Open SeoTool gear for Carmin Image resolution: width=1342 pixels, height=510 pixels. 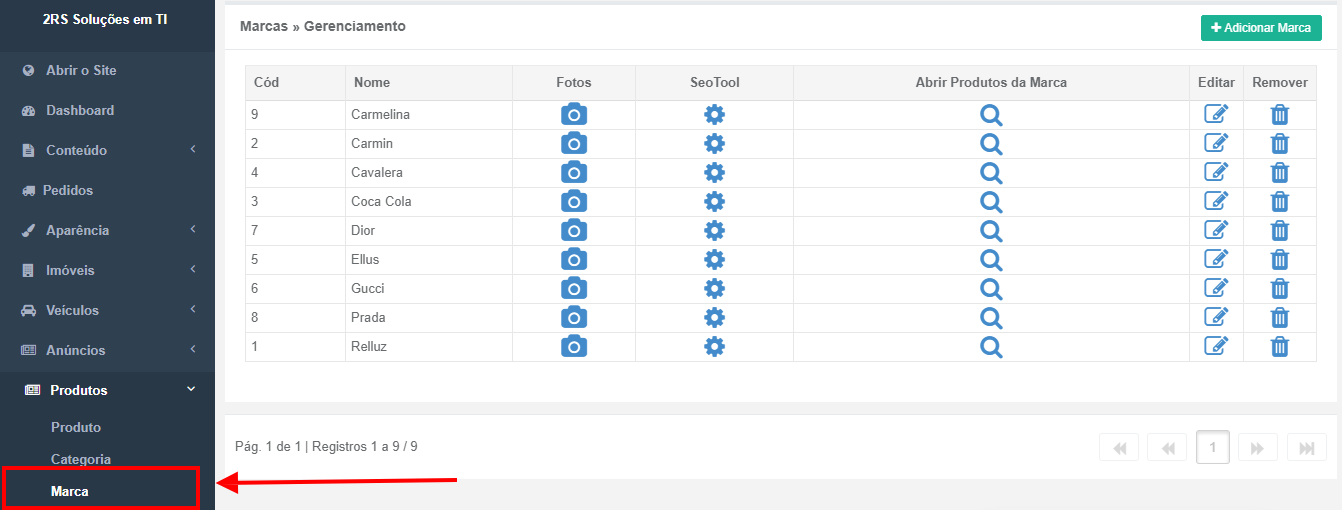(714, 143)
